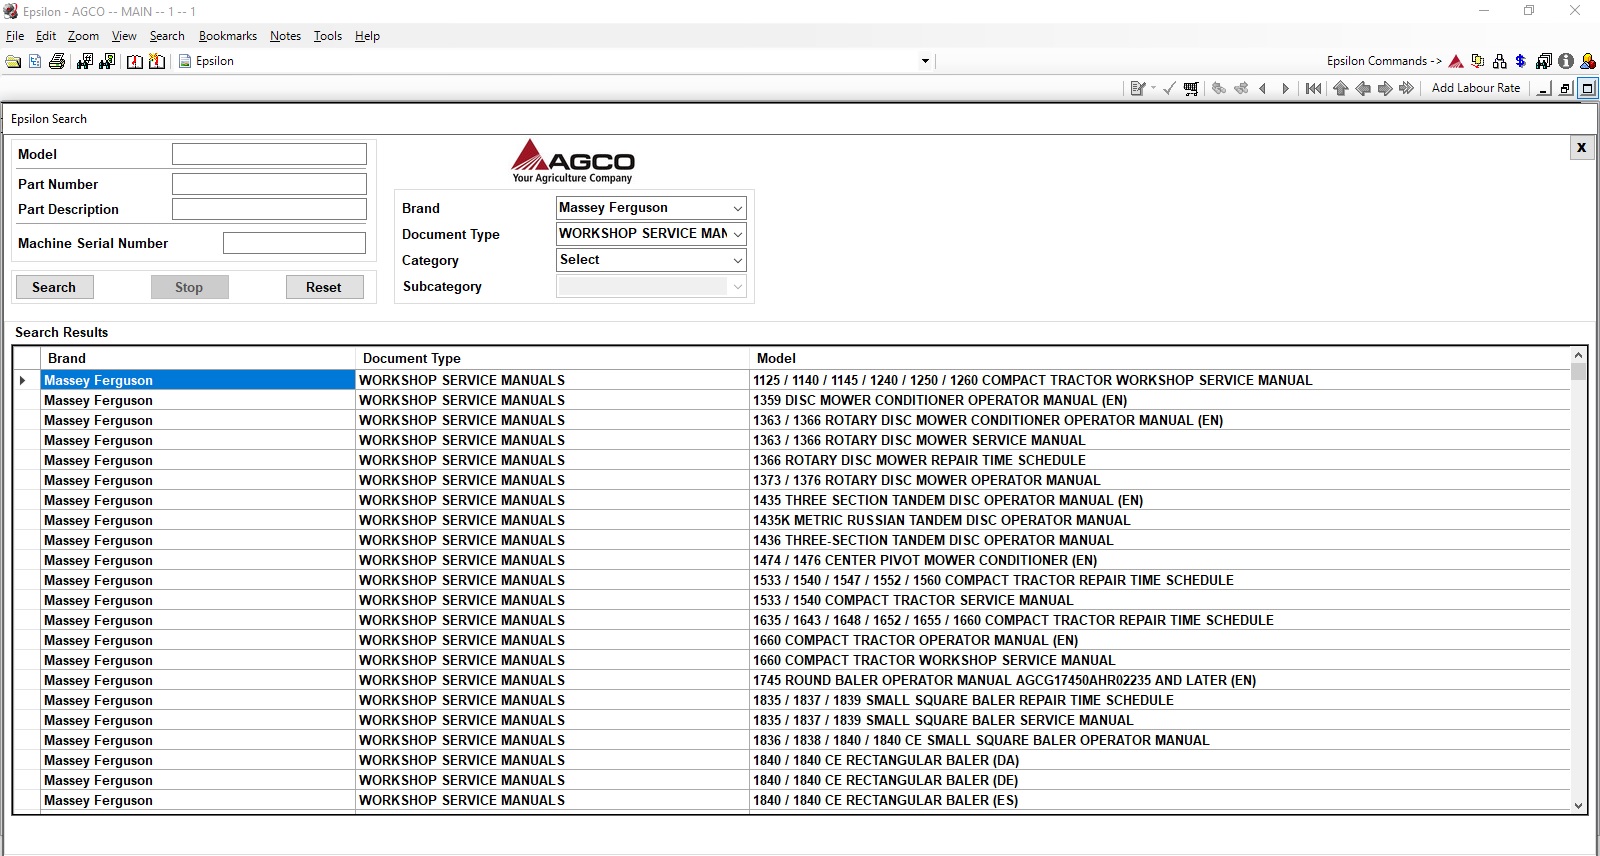Click the binoculars with hash search icon
This screenshot has height=856, width=1600.
click(84, 61)
